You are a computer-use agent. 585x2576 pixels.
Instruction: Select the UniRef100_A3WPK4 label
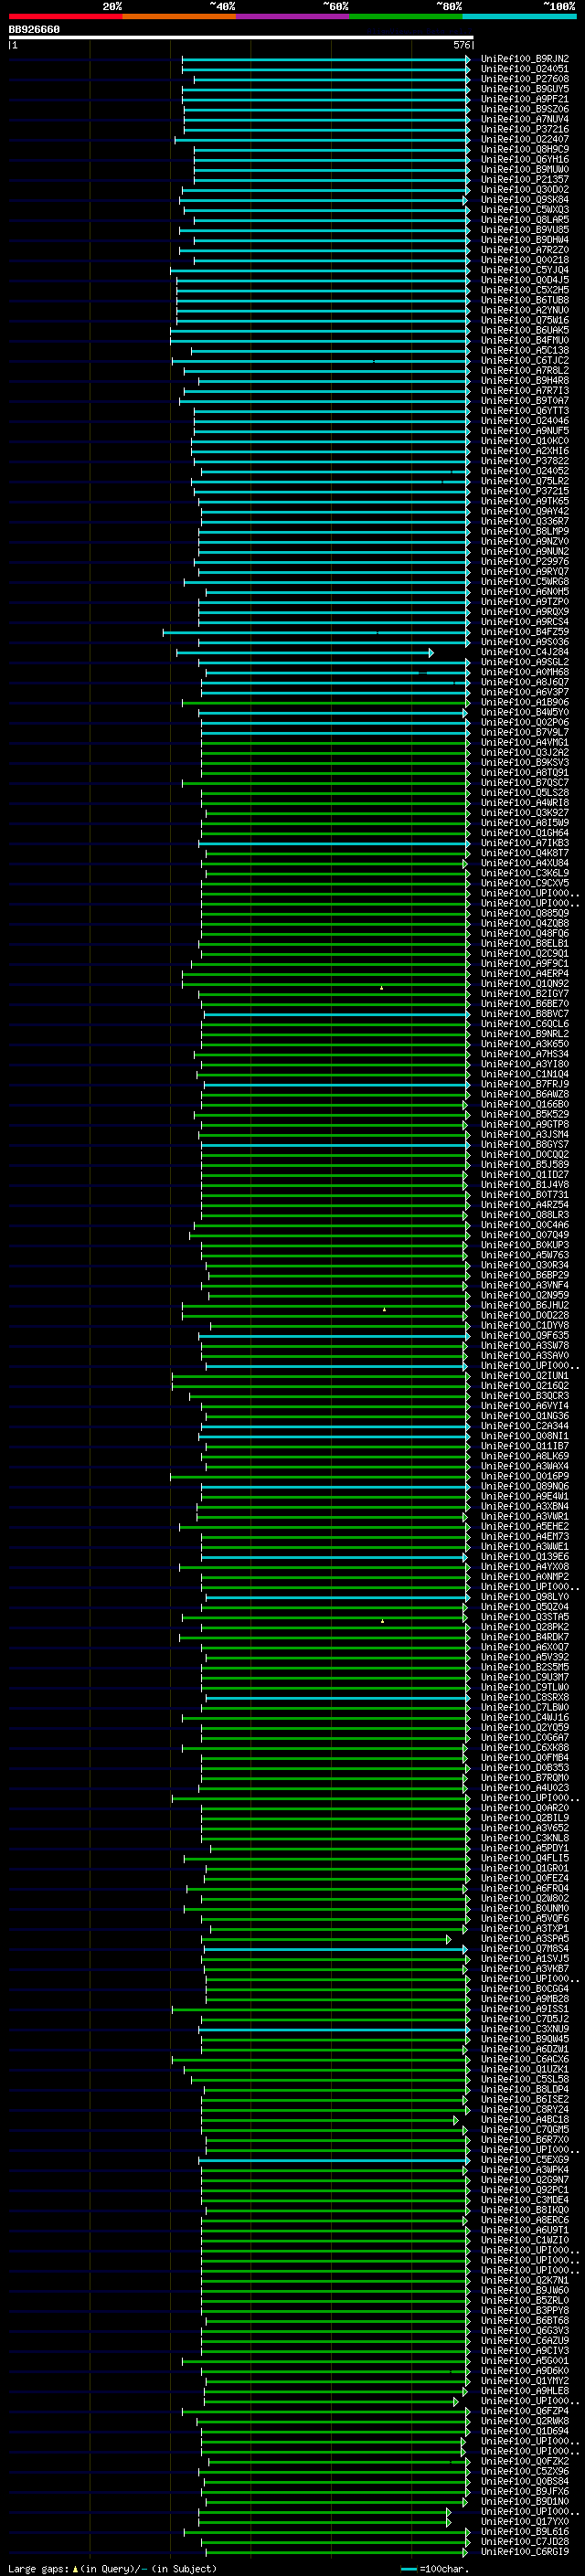[525, 2169]
